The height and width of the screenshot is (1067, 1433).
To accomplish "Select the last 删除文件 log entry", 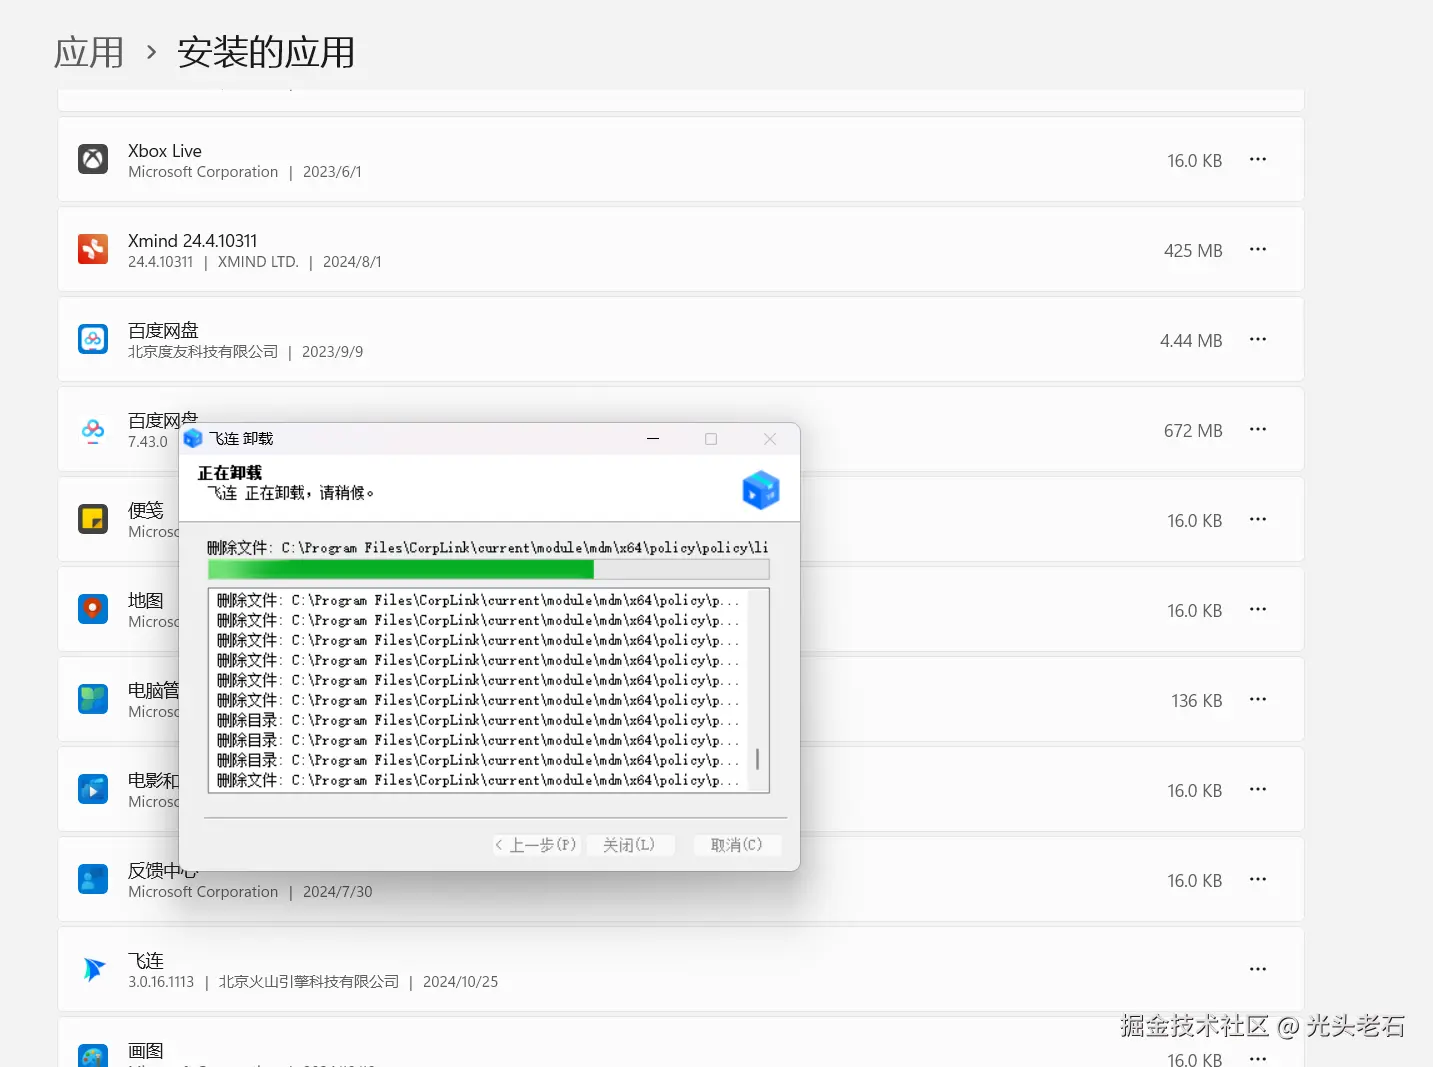I will 478,780.
